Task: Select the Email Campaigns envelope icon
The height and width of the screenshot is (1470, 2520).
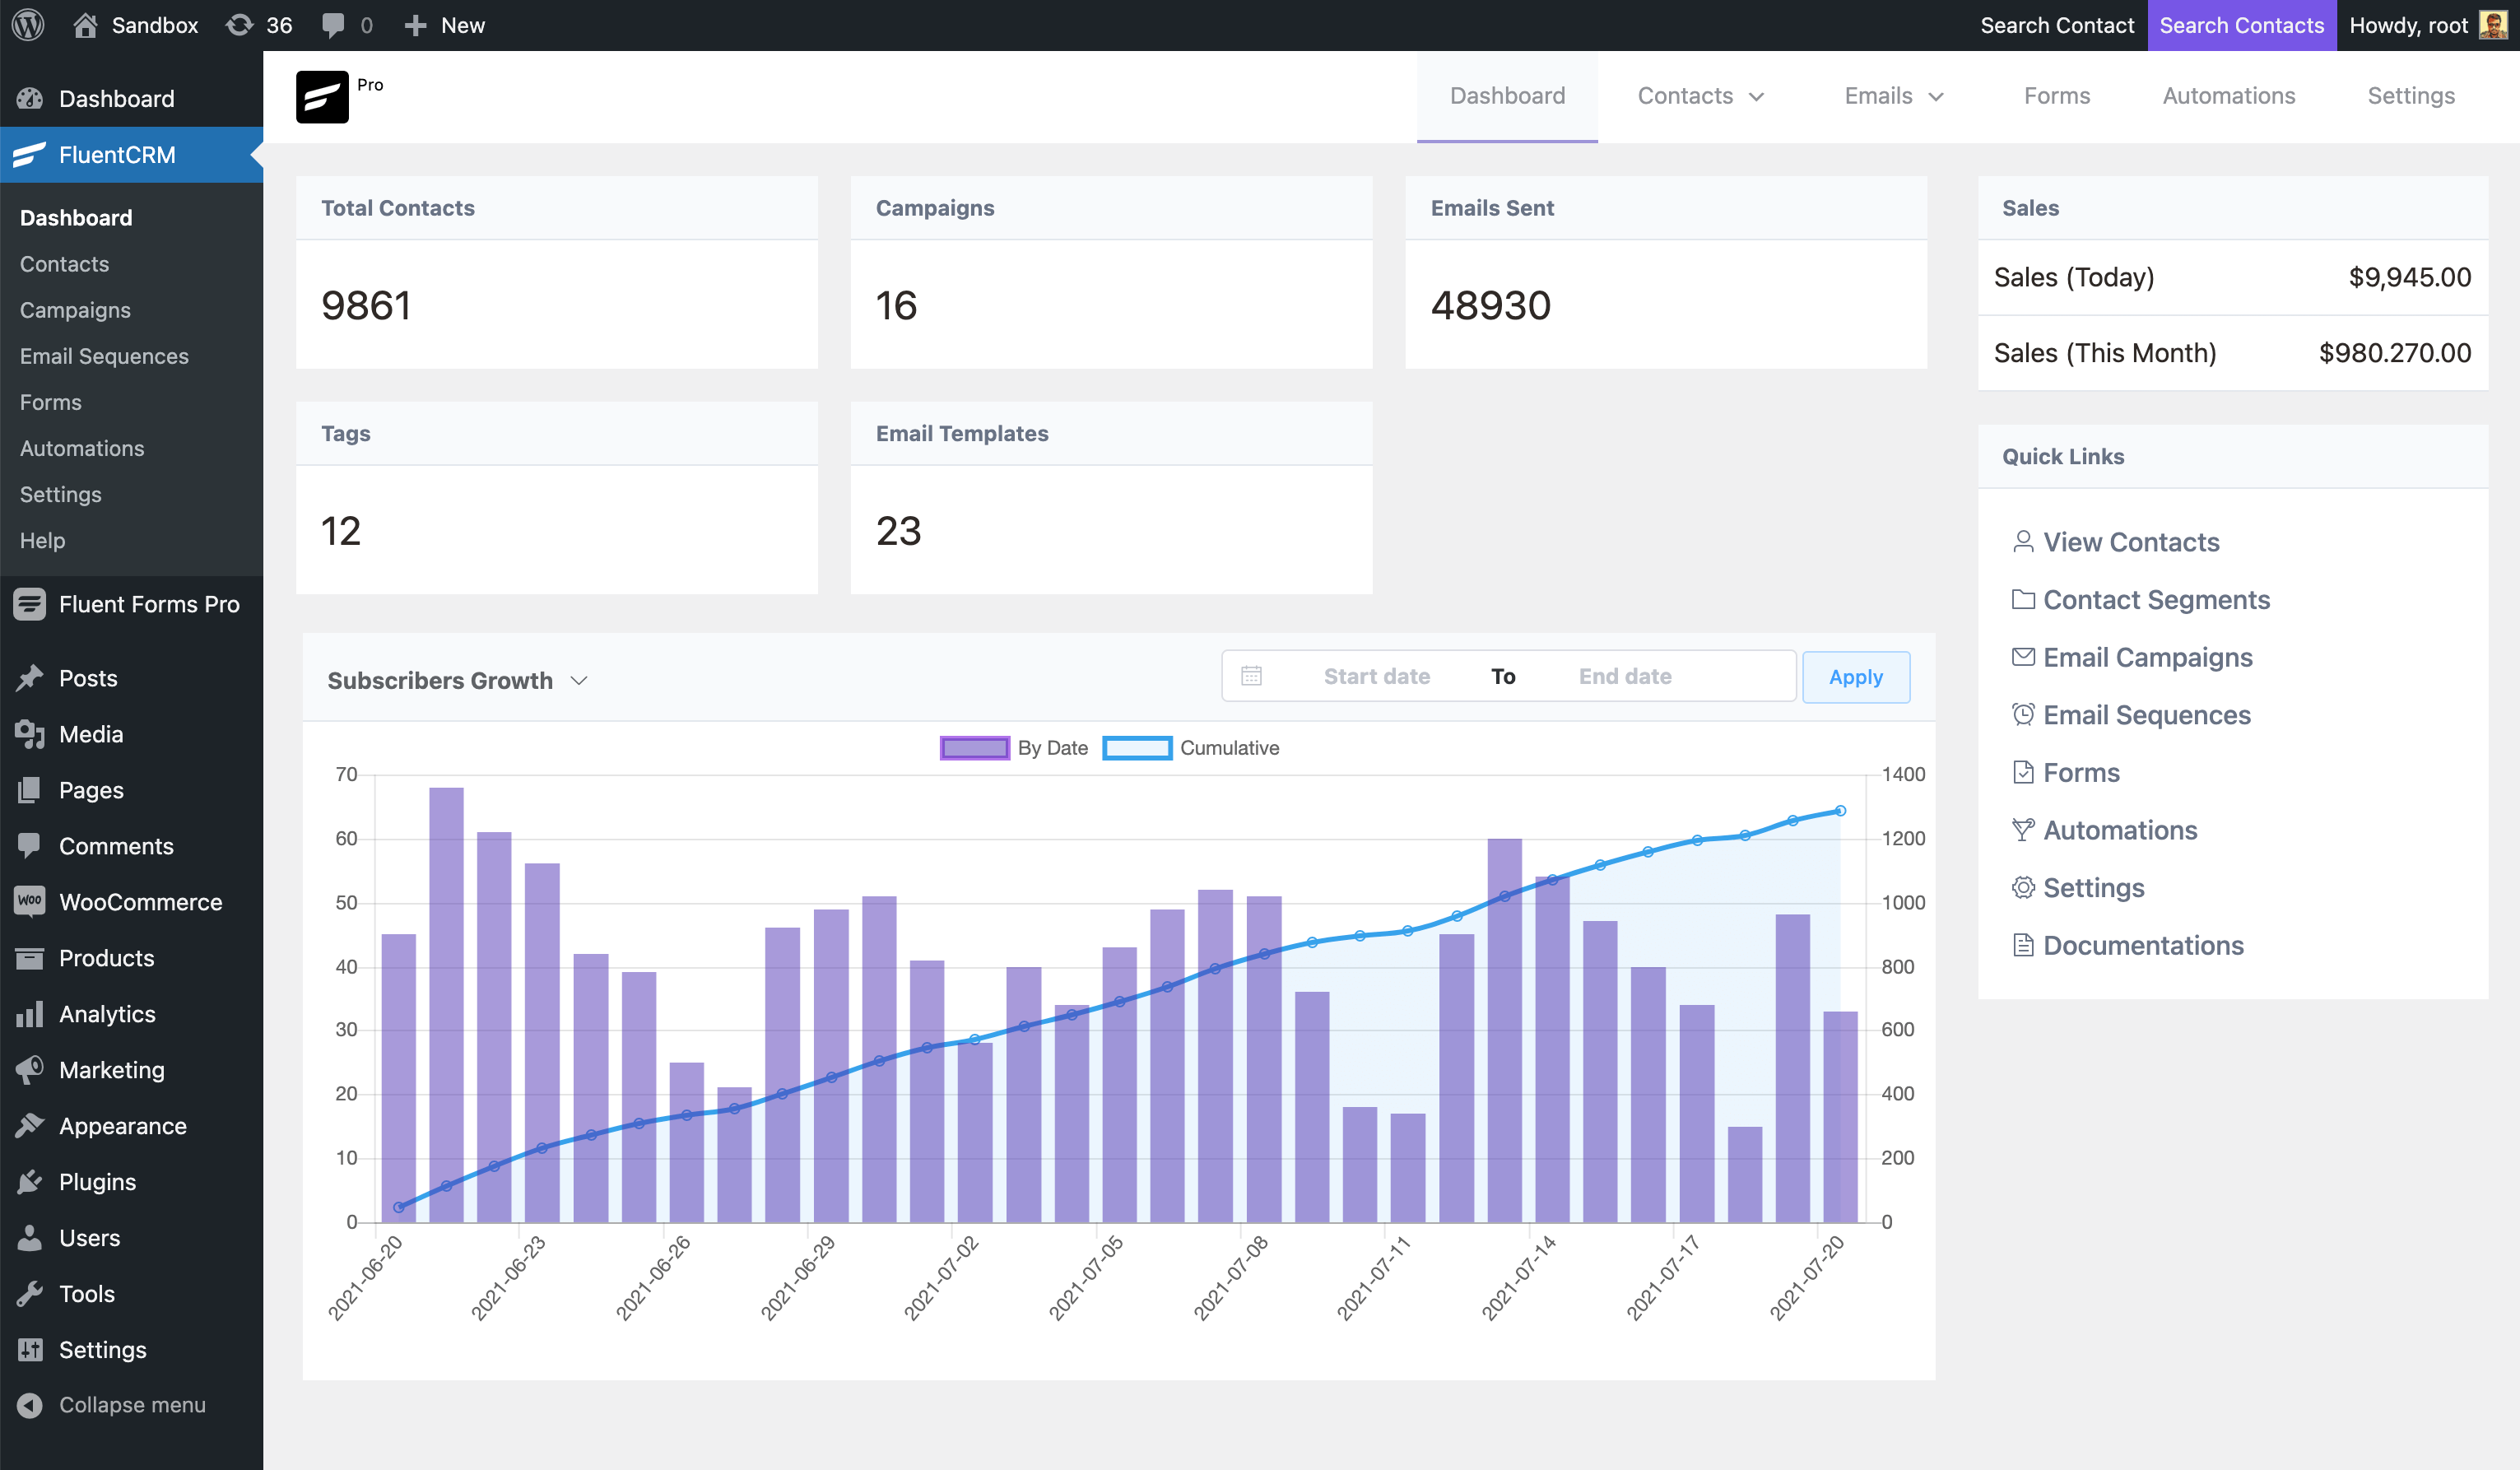Action: (x=2025, y=656)
